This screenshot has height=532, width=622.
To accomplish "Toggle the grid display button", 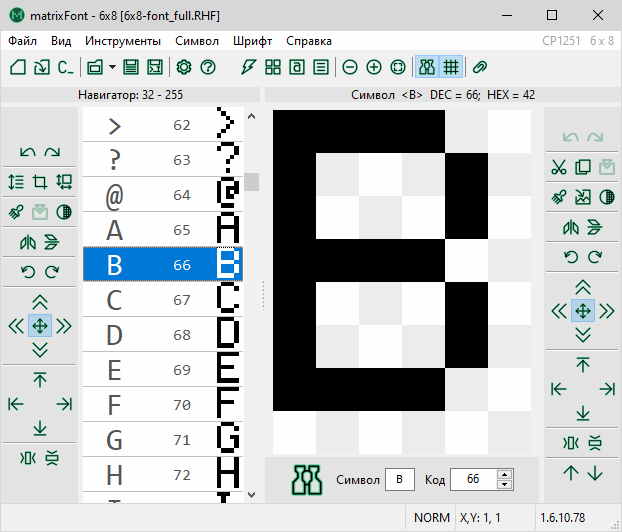I will [451, 67].
